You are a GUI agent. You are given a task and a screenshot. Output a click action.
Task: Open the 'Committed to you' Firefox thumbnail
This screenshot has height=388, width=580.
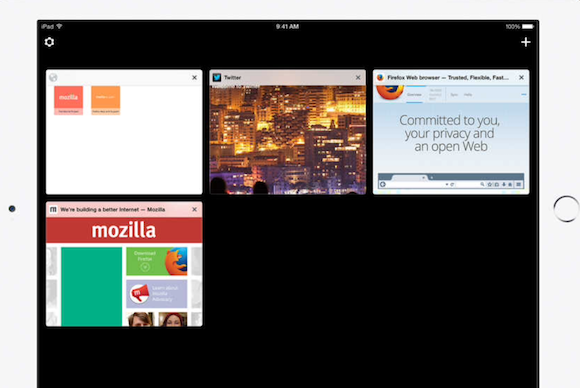click(451, 140)
